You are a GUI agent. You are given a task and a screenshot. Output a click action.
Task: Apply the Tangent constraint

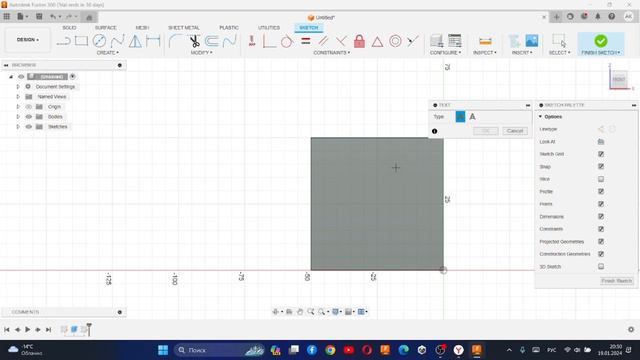(287, 41)
